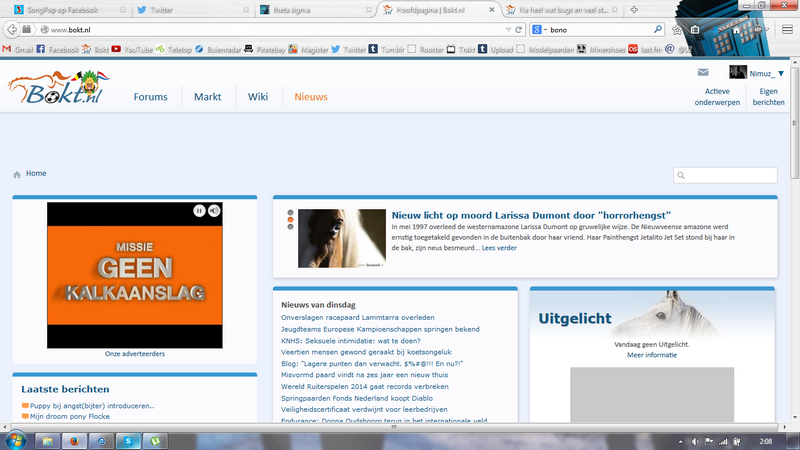Click the Bokt.nl logo
Image resolution: width=800 pixels, height=450 pixels.
pos(59,88)
